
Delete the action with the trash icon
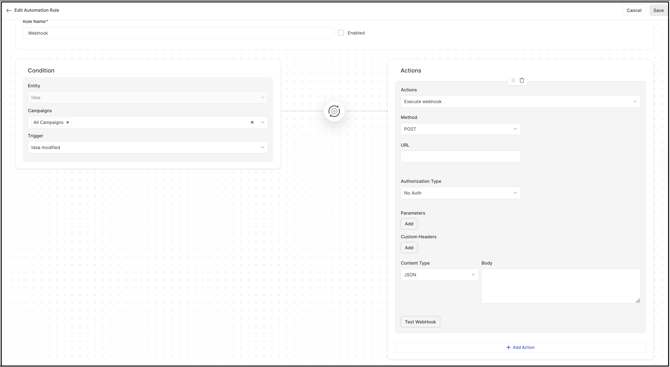point(522,80)
